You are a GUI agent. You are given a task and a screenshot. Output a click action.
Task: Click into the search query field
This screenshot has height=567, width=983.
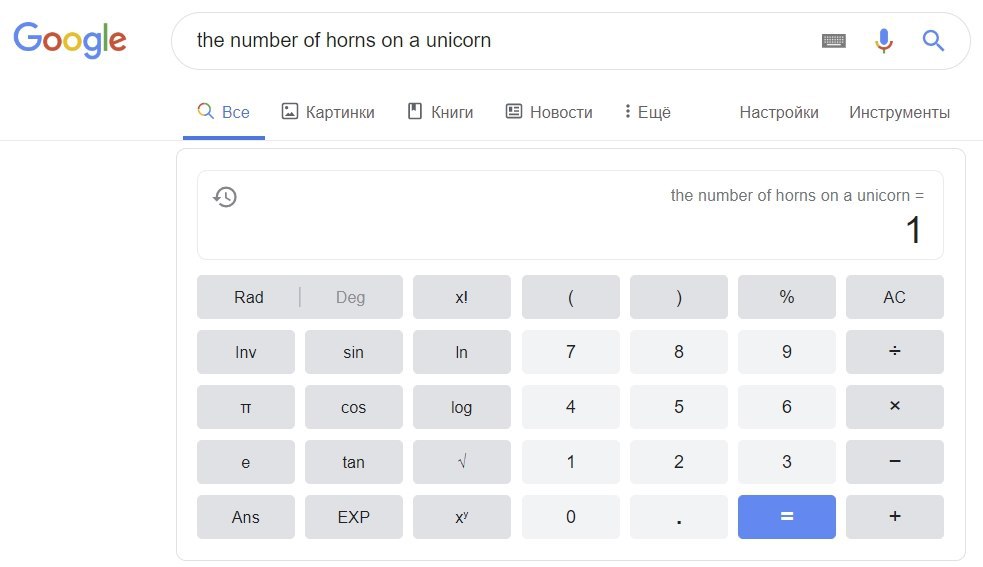tap(490, 41)
